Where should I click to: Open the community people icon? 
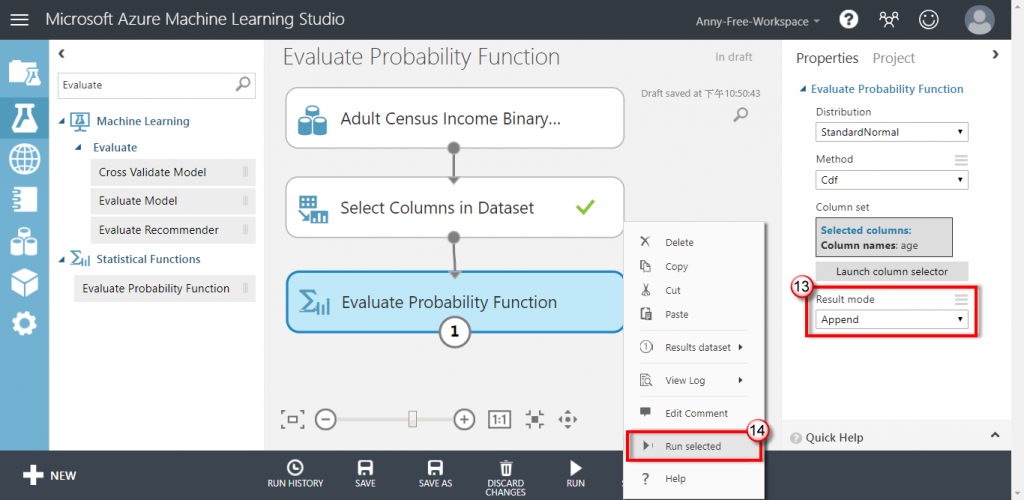click(889, 20)
